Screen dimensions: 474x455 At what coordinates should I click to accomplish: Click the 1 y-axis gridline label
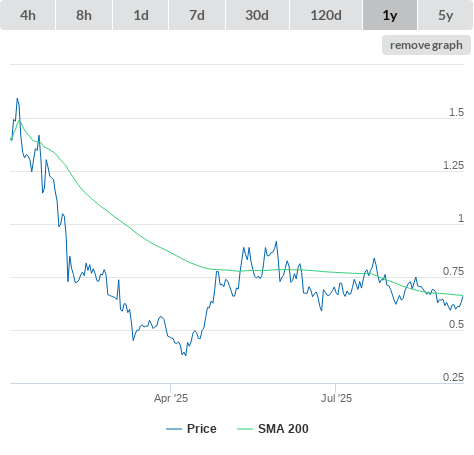pyautogui.click(x=461, y=218)
